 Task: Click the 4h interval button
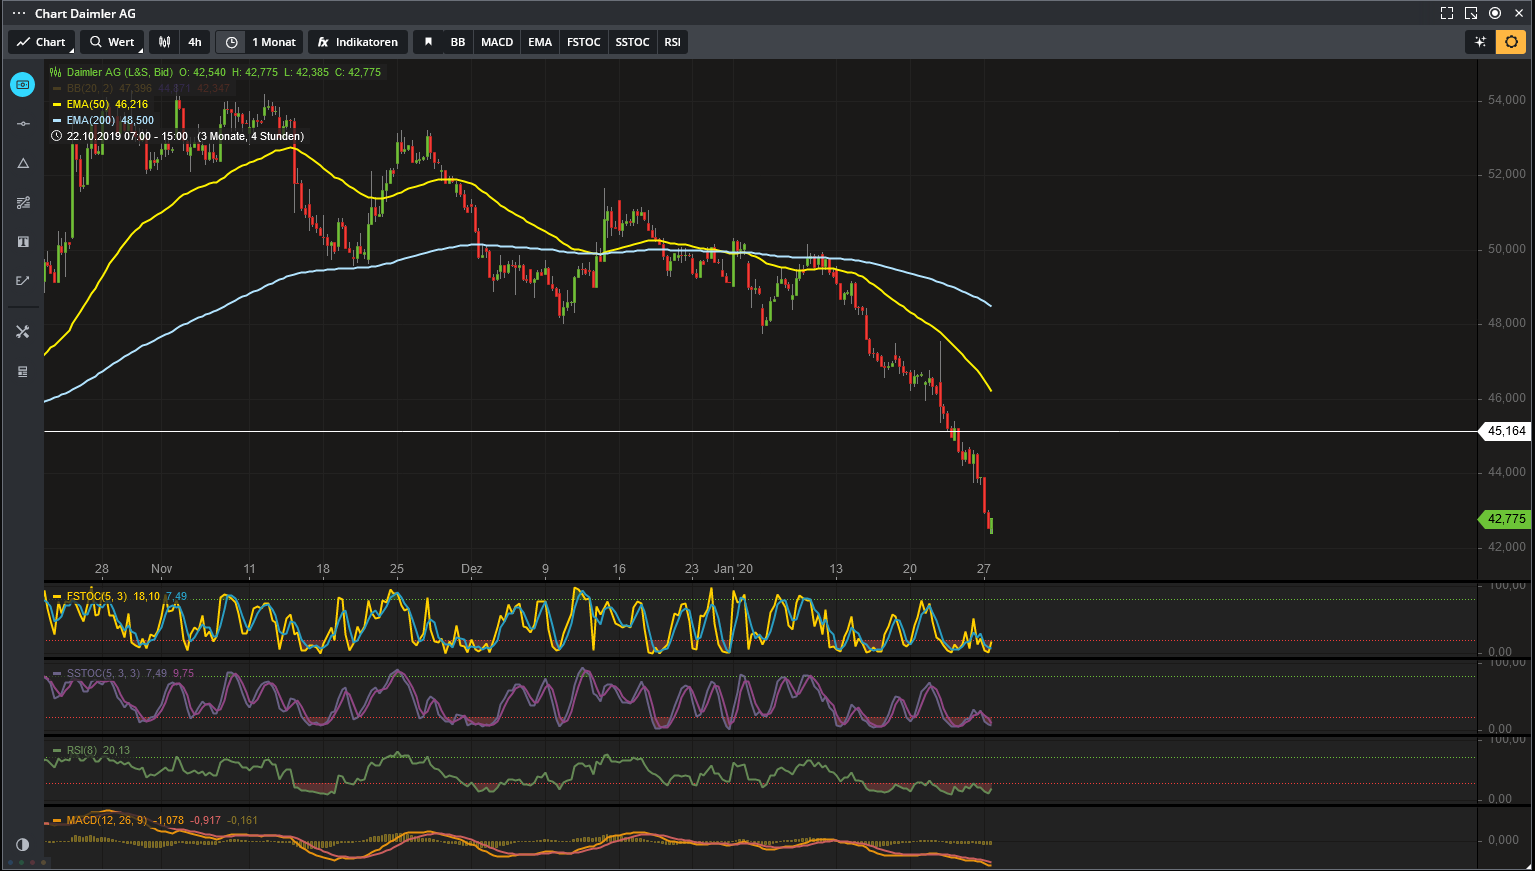pyautogui.click(x=195, y=42)
